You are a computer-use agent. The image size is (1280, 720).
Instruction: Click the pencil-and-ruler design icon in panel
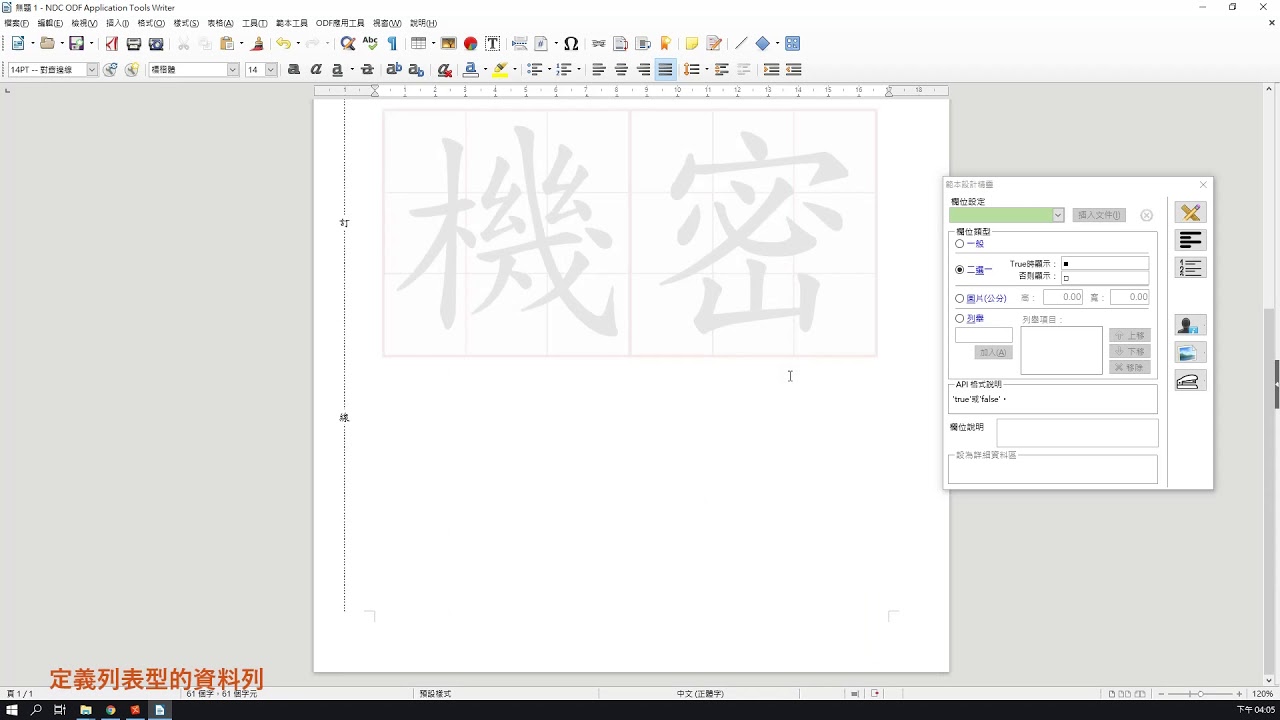click(x=1190, y=213)
